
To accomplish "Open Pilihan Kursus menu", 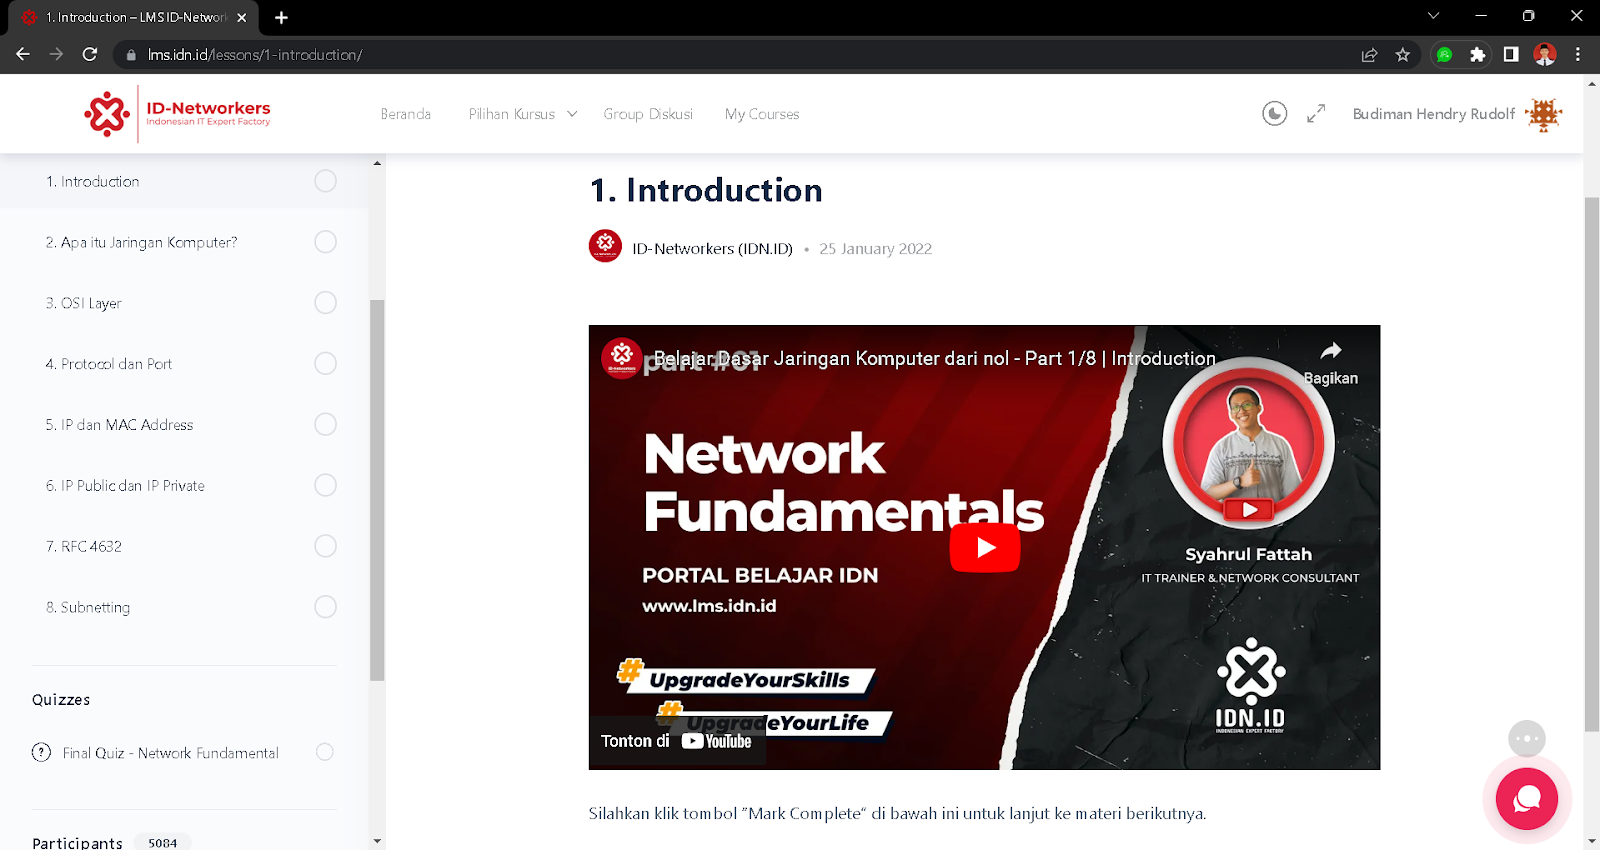I will point(512,114).
